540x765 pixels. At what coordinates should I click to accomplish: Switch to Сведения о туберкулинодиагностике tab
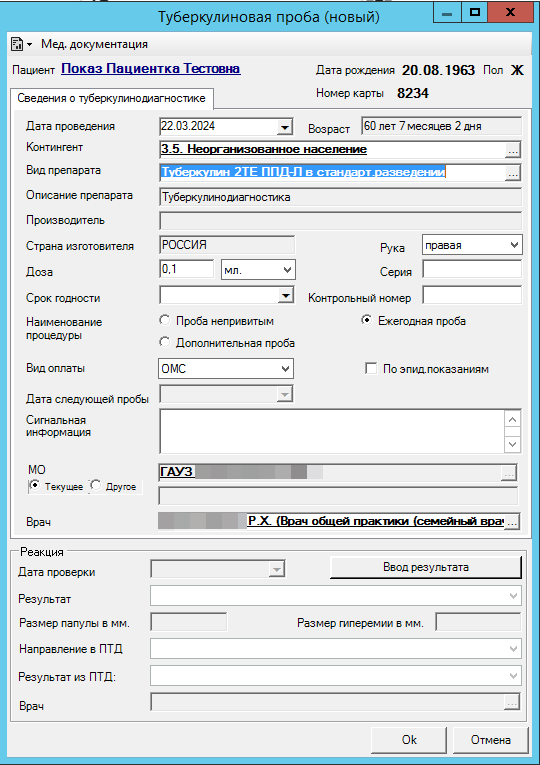(111, 98)
